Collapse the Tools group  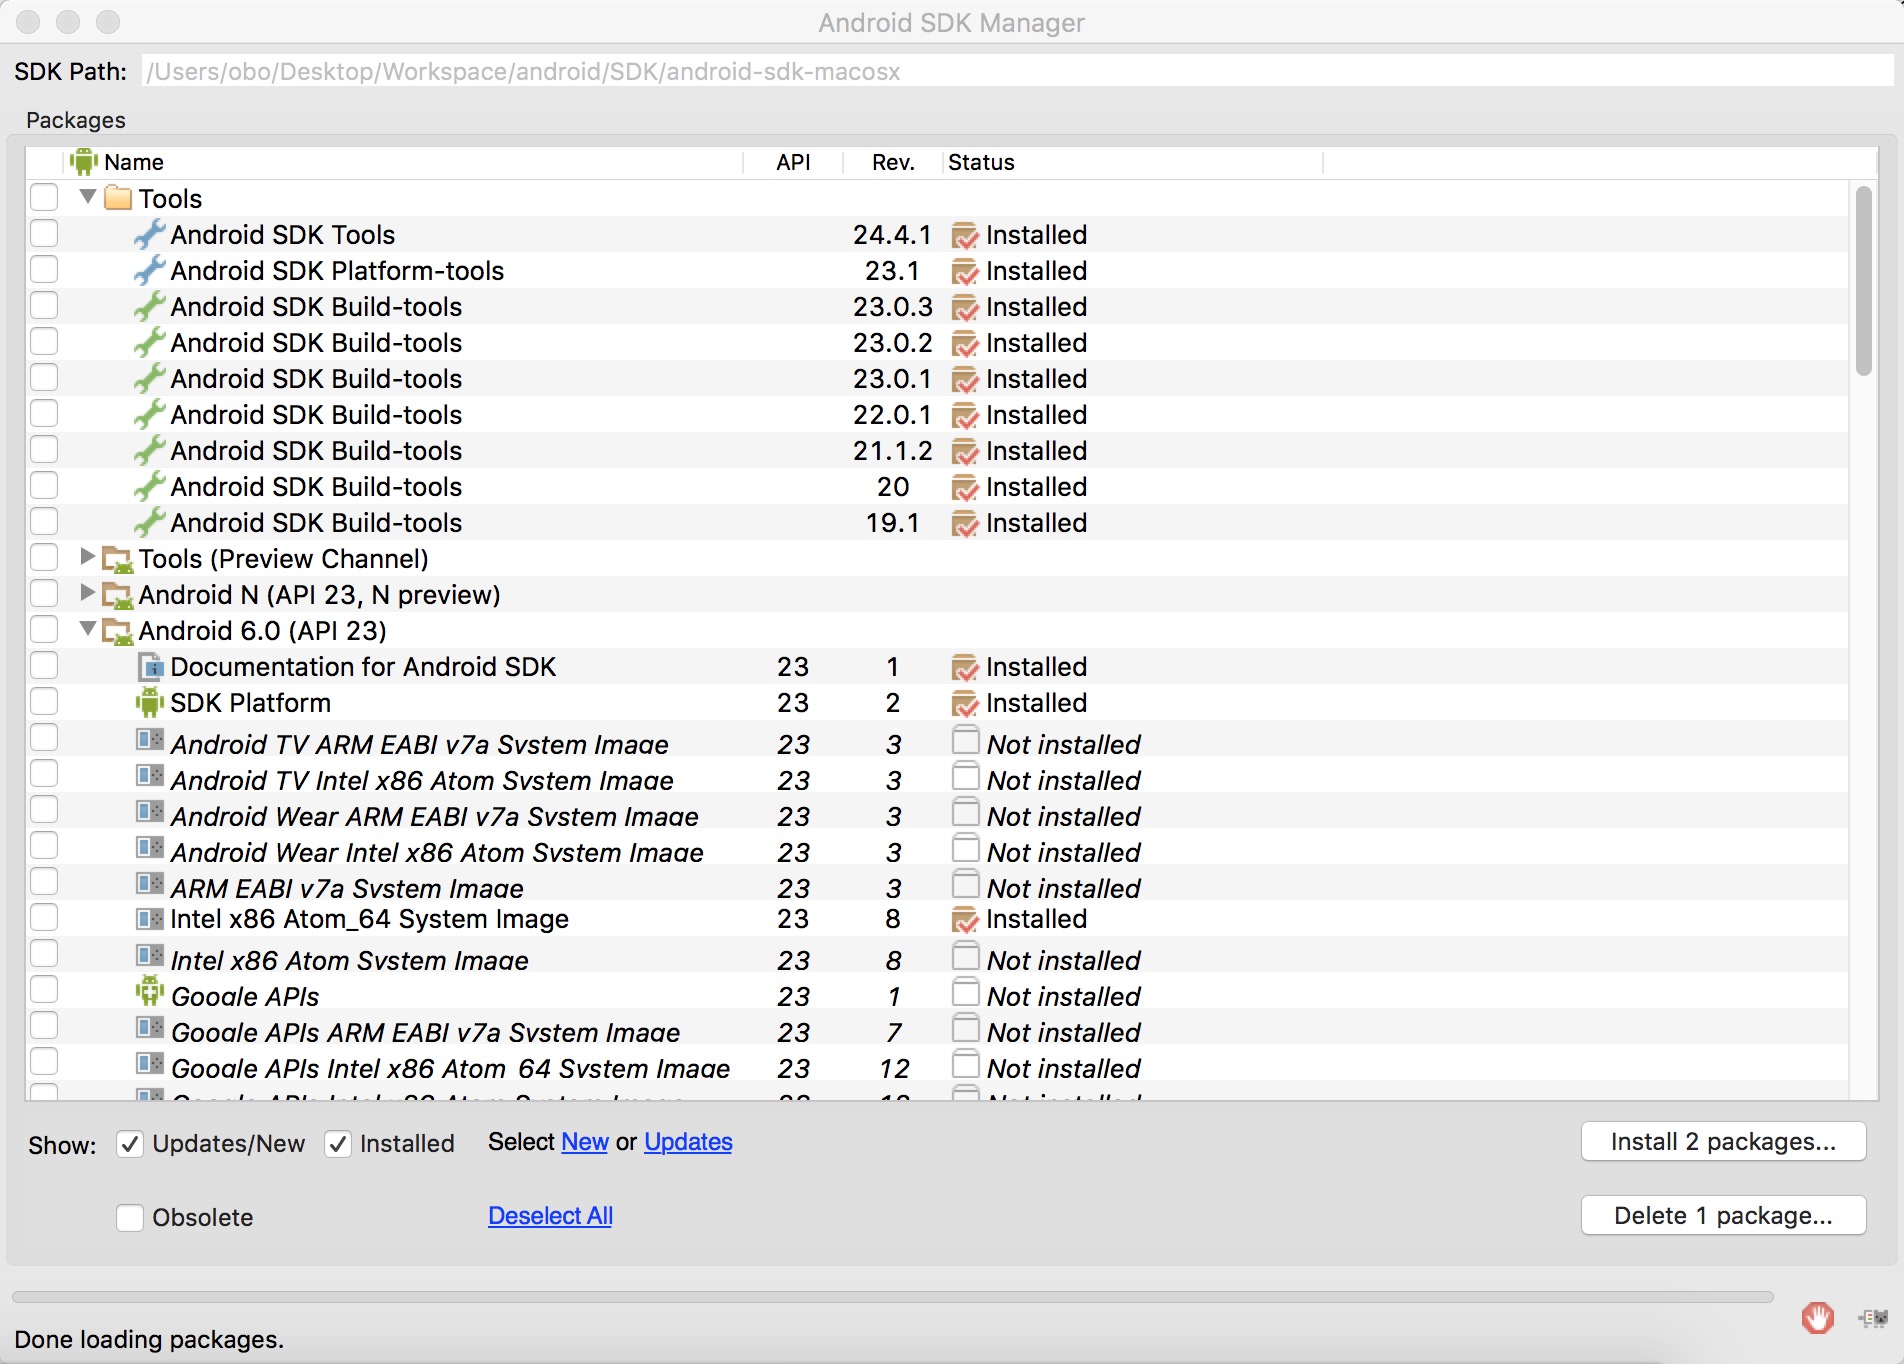88,197
